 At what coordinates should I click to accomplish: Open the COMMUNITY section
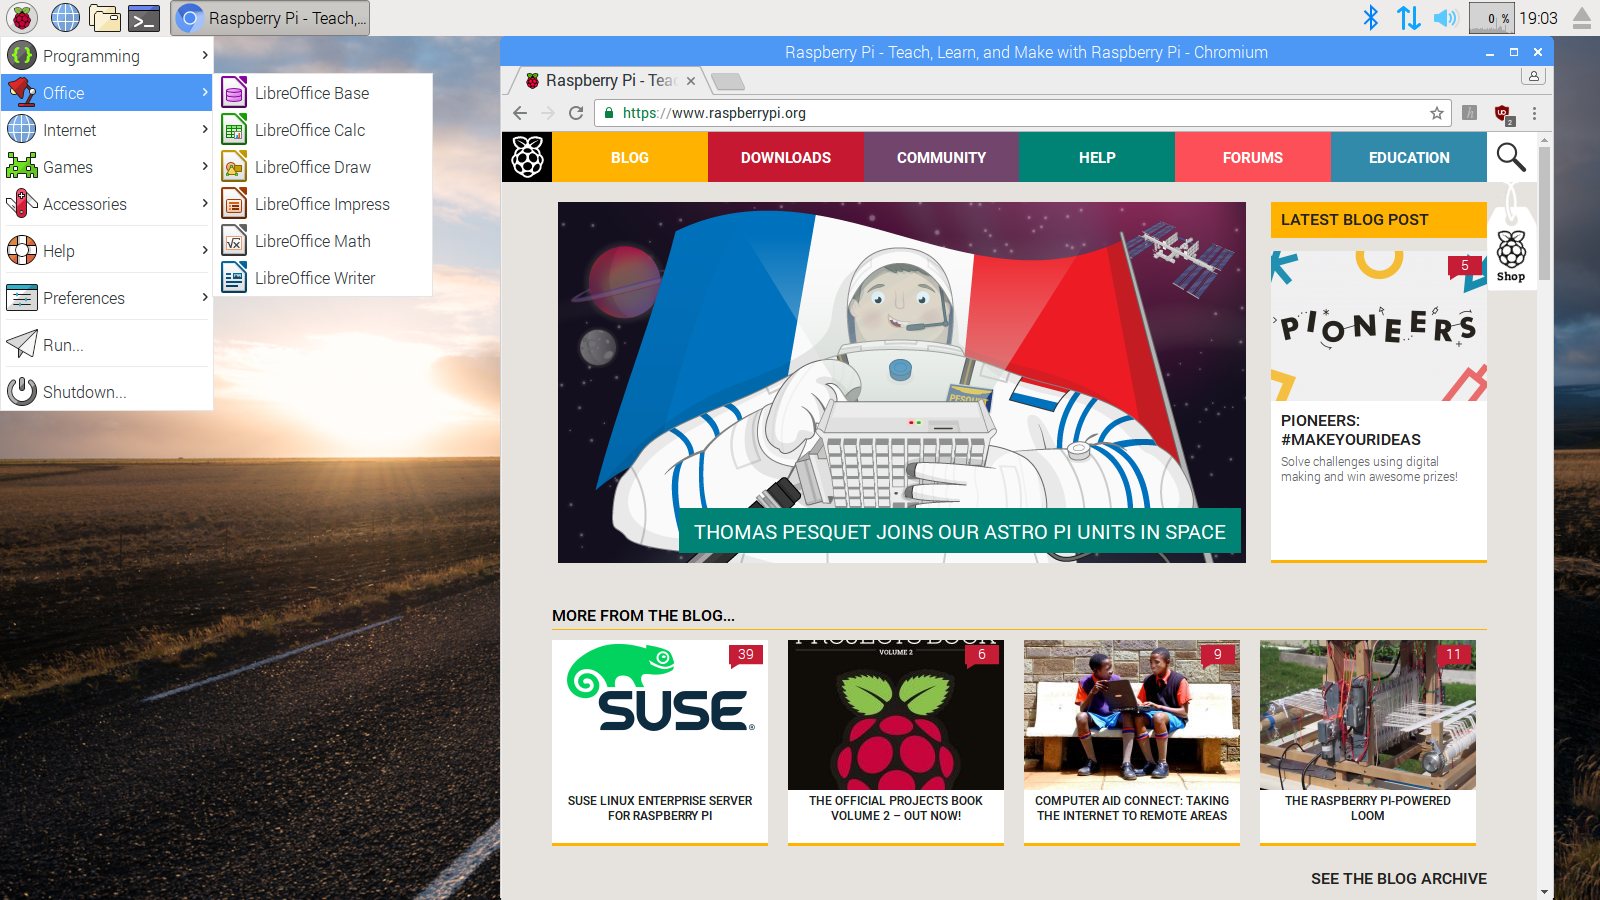tap(941, 157)
